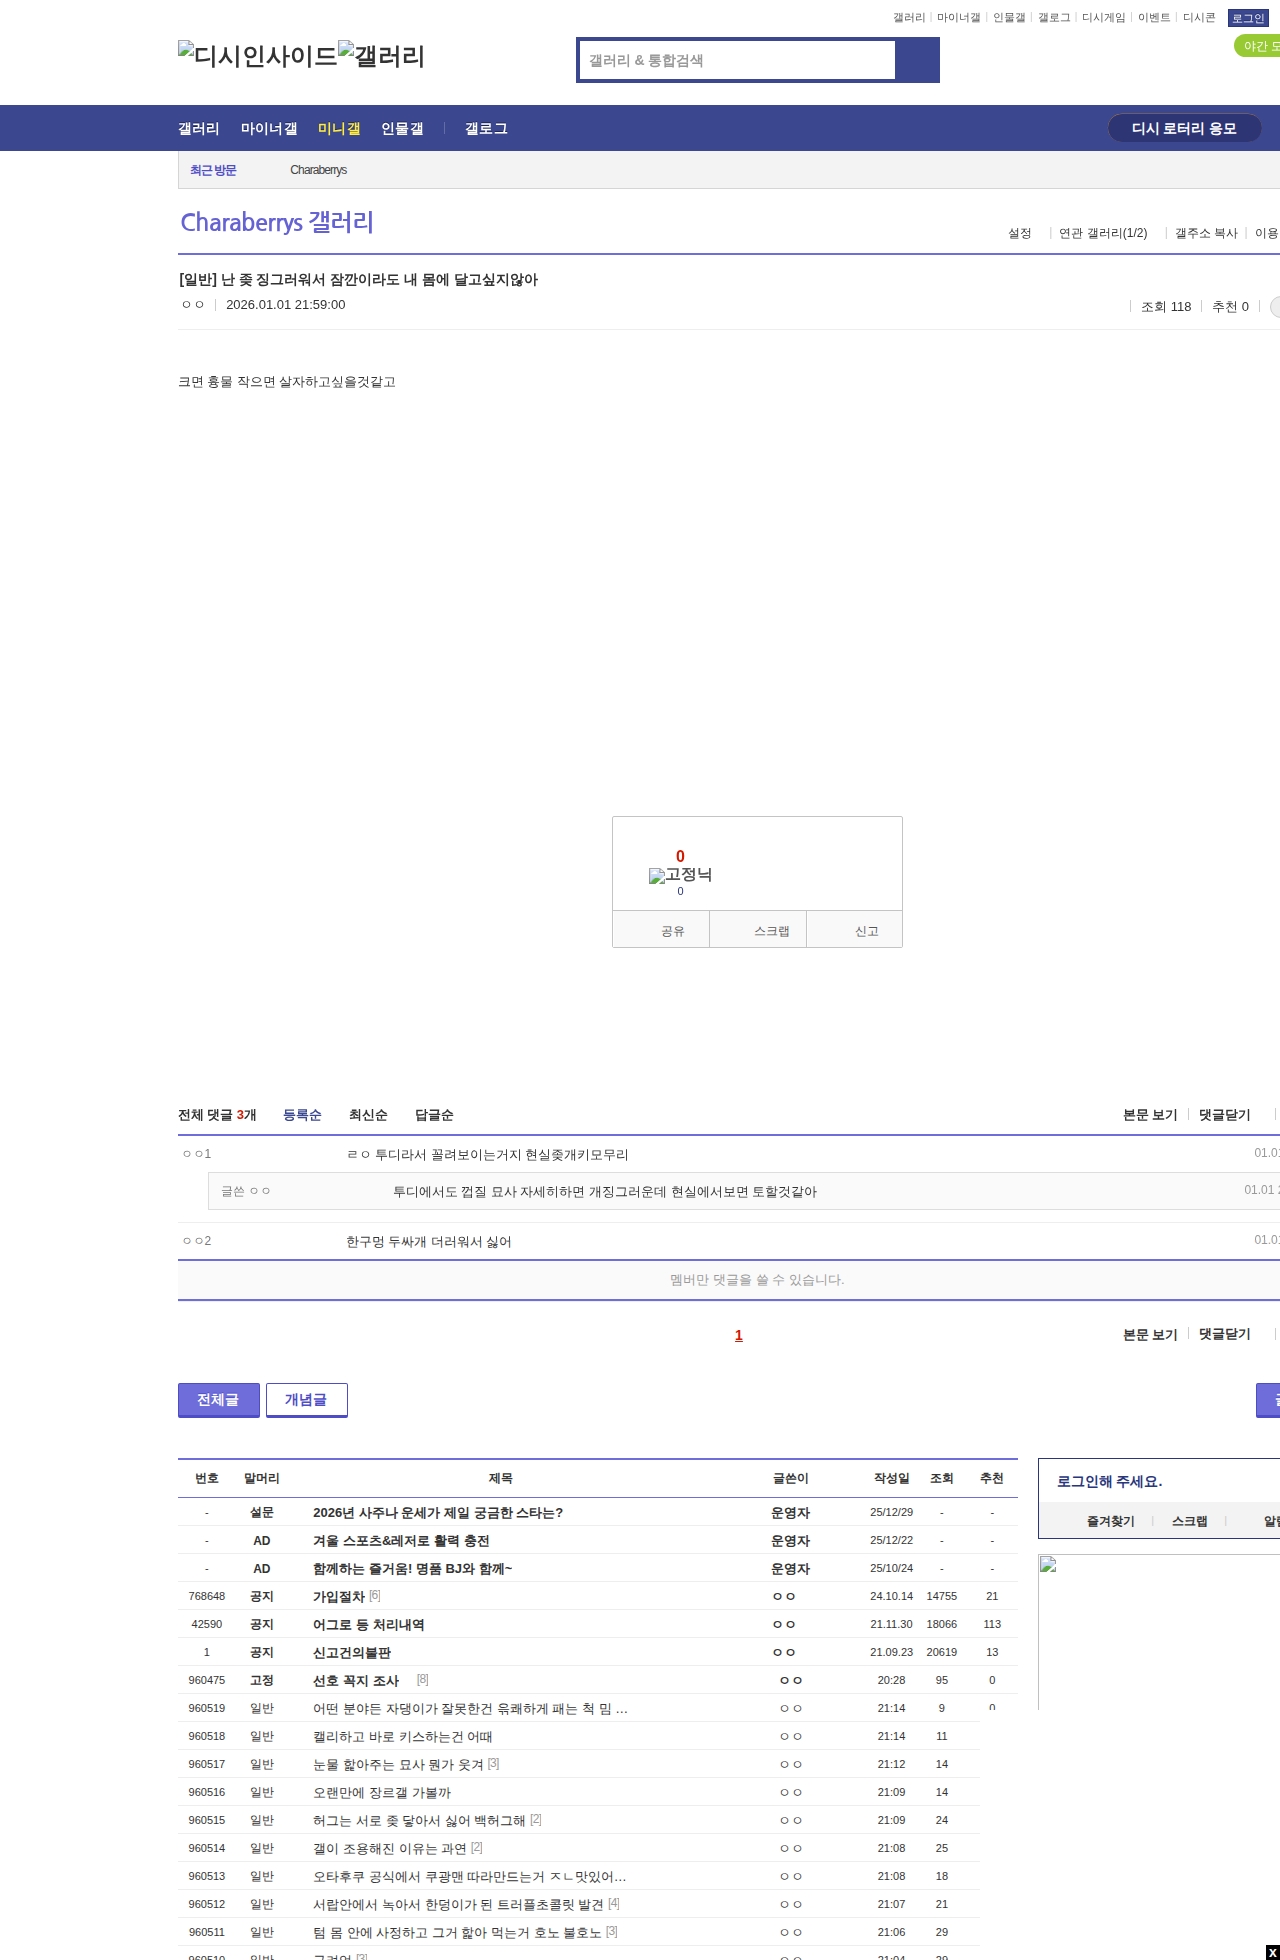Click the 갤러리 logo image in the header
The width and height of the screenshot is (1280, 1960).
[381, 56]
